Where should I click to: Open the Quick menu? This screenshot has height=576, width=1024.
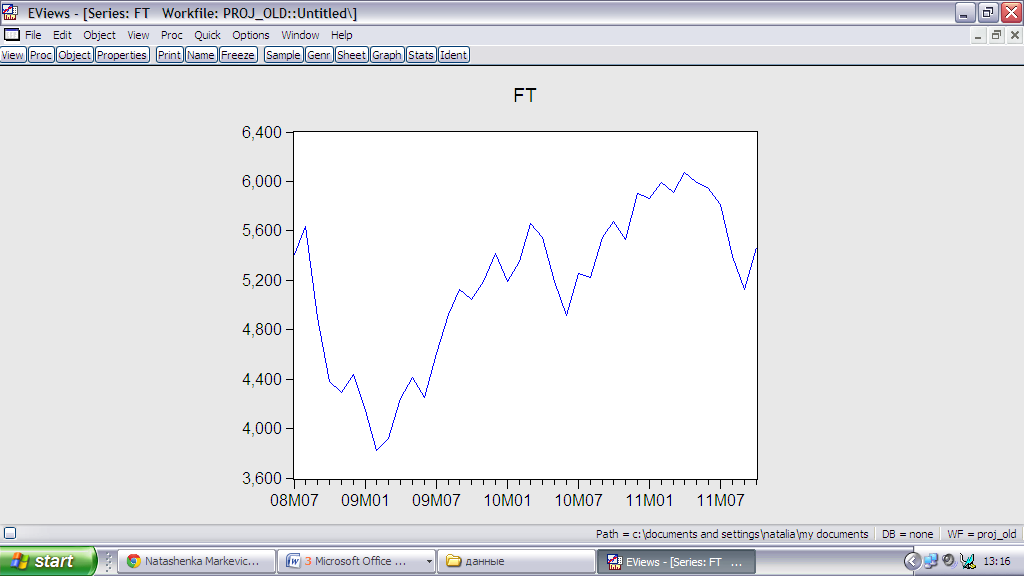207,35
